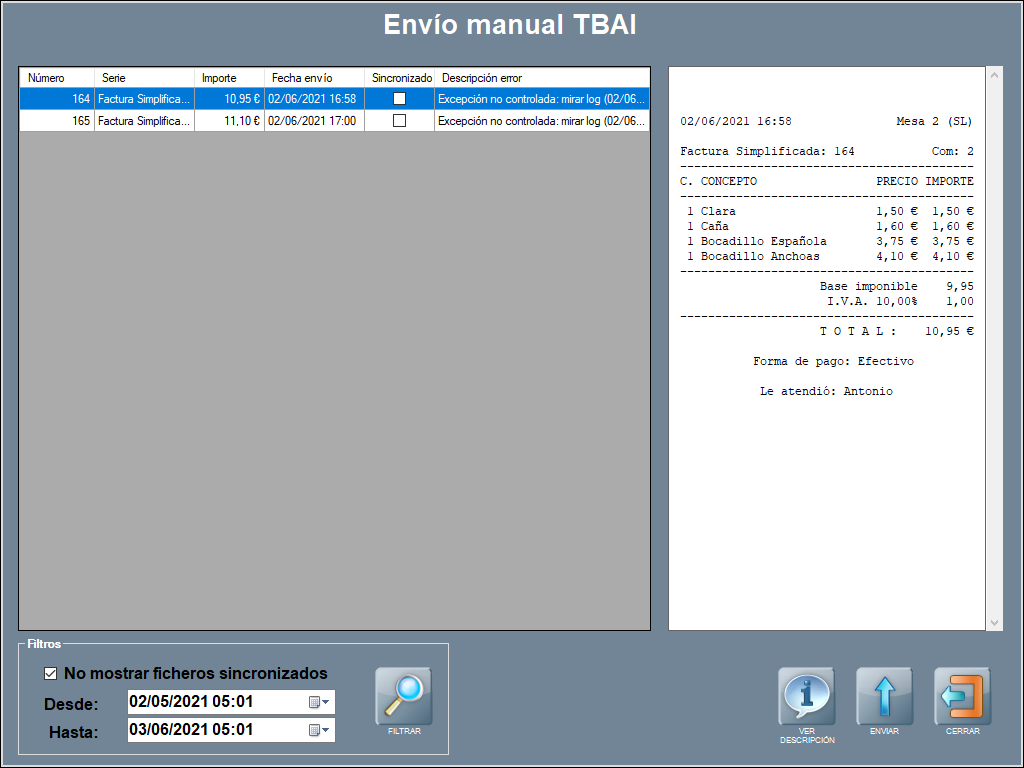Toggle Sincronizado checkbox for invoice 165
Screen dimensions: 1024x768
coord(399,120)
